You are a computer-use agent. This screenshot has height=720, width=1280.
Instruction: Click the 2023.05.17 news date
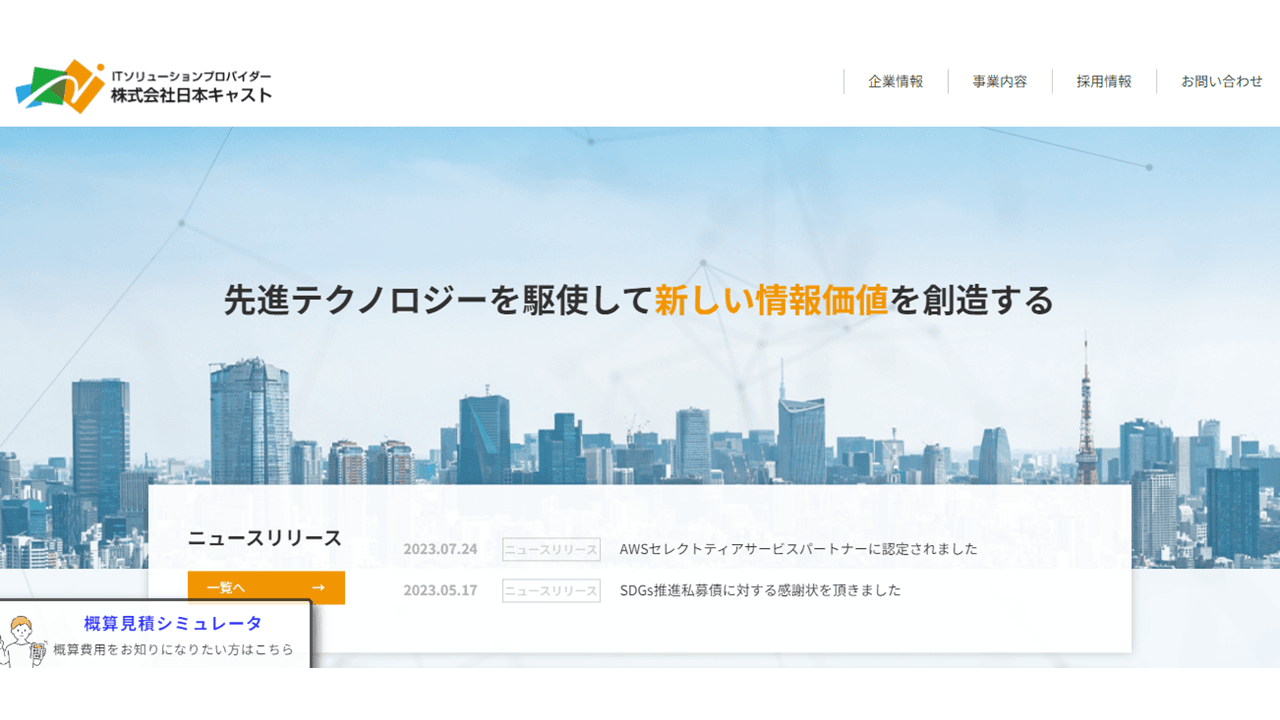pos(441,590)
